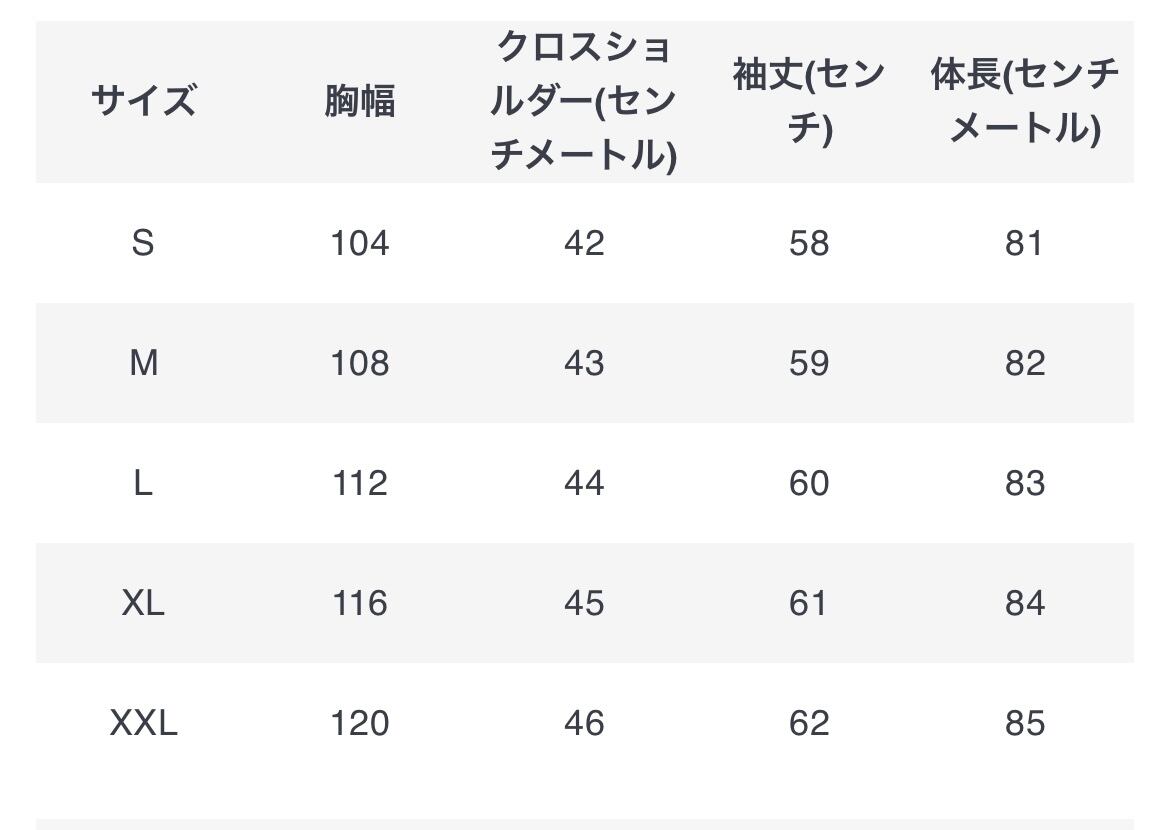Select the XXL size label
The image size is (1170, 830).
[143, 723]
